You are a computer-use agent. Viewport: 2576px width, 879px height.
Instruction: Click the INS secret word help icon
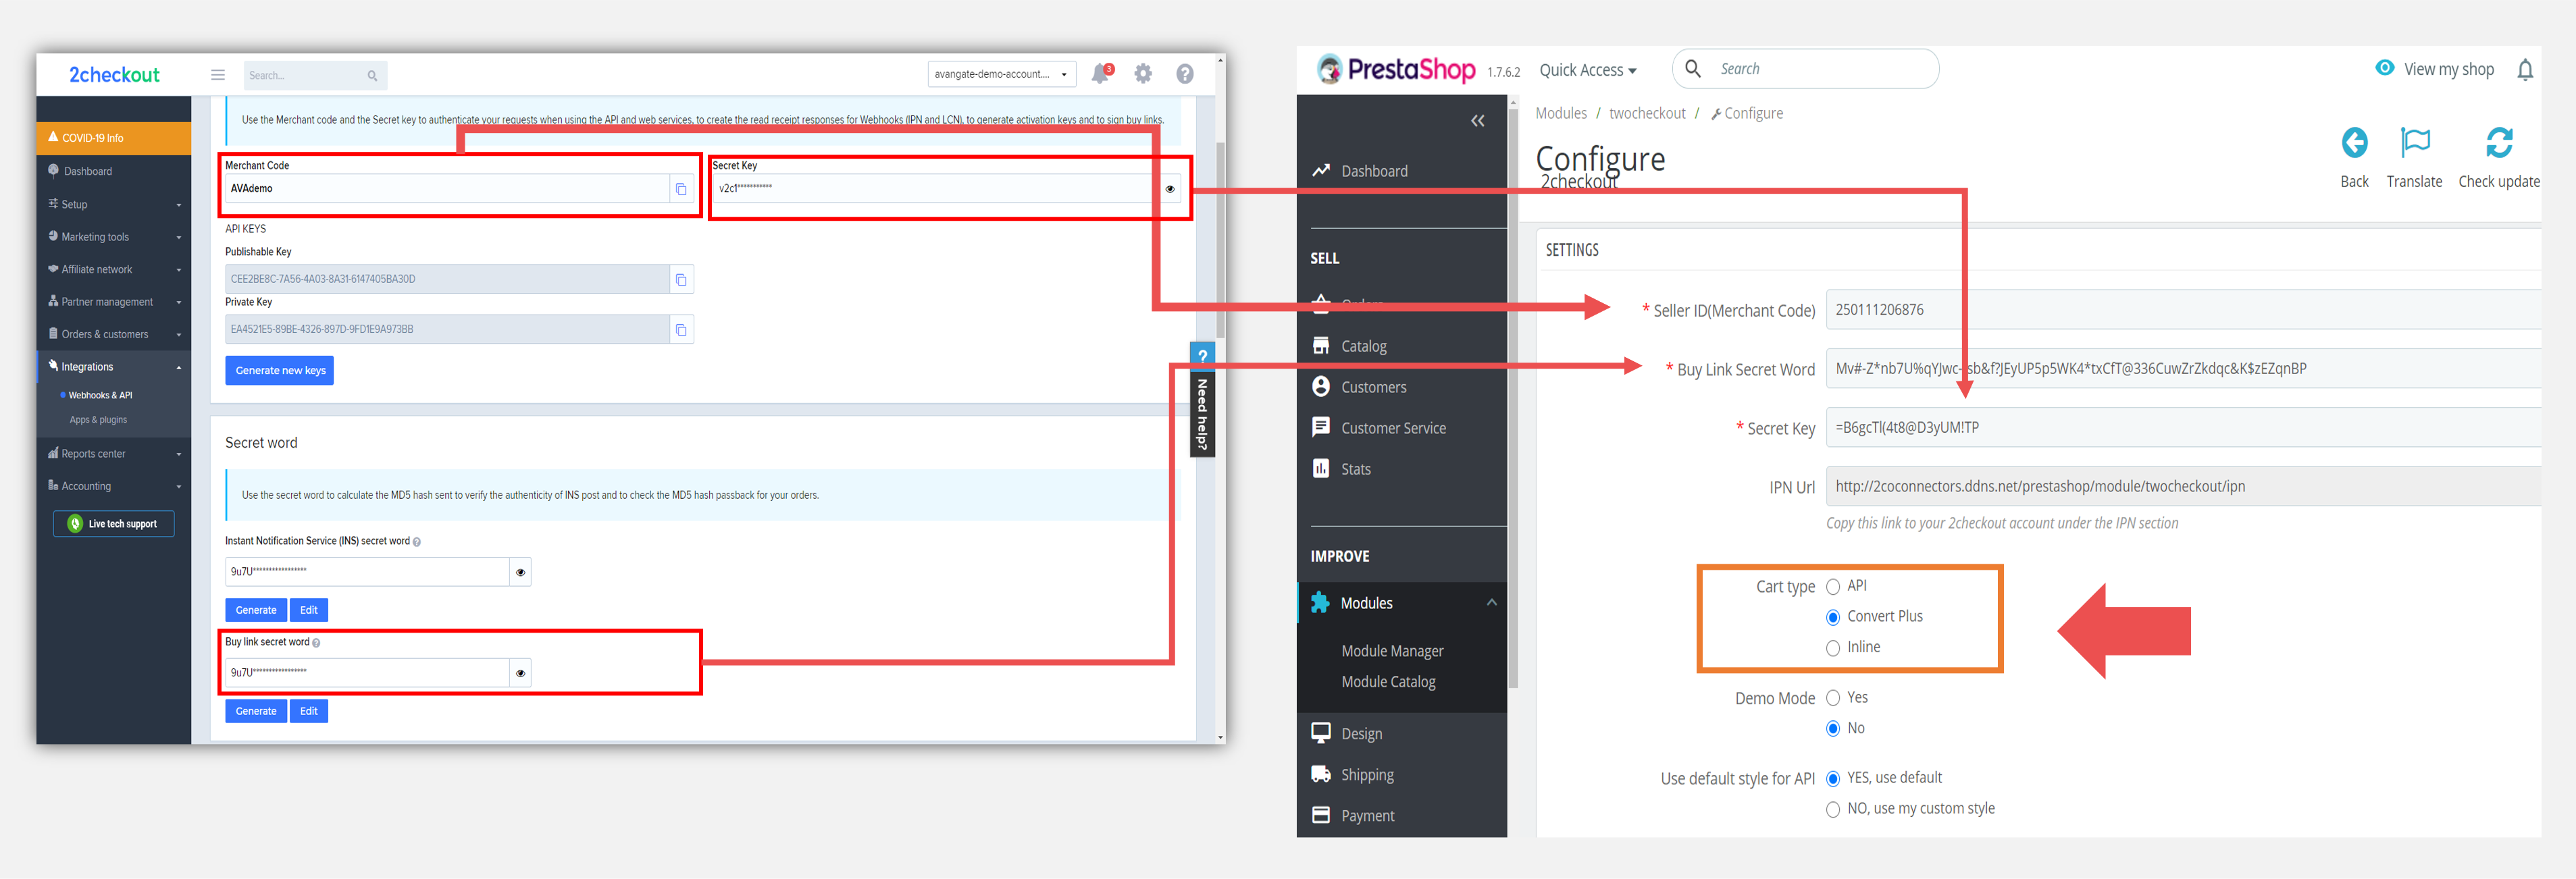[417, 542]
